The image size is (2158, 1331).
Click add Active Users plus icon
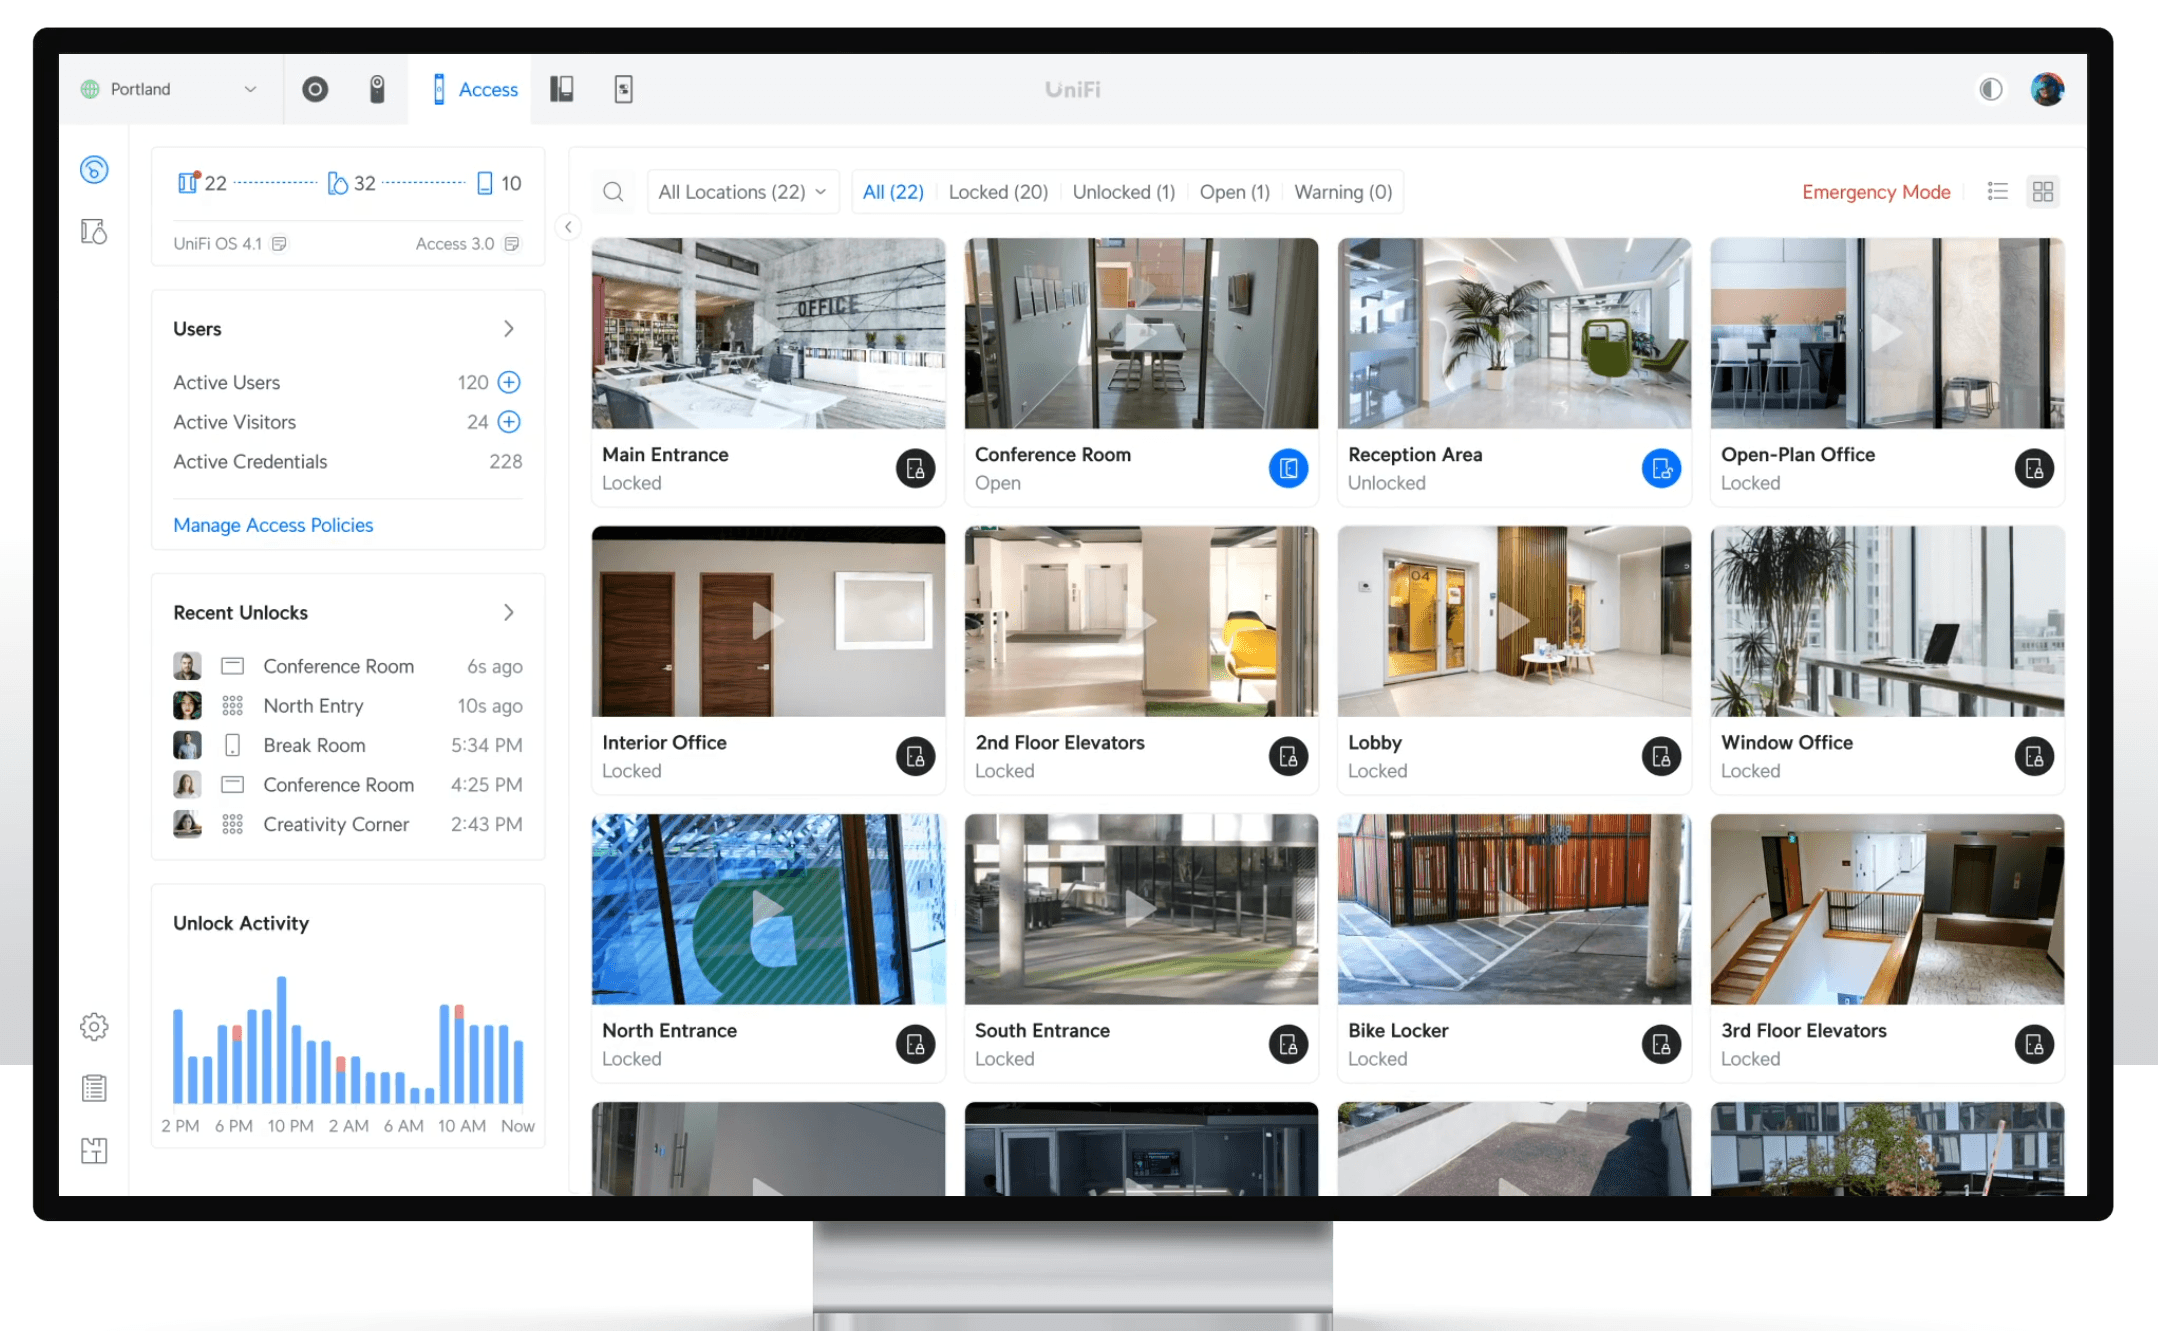click(509, 382)
